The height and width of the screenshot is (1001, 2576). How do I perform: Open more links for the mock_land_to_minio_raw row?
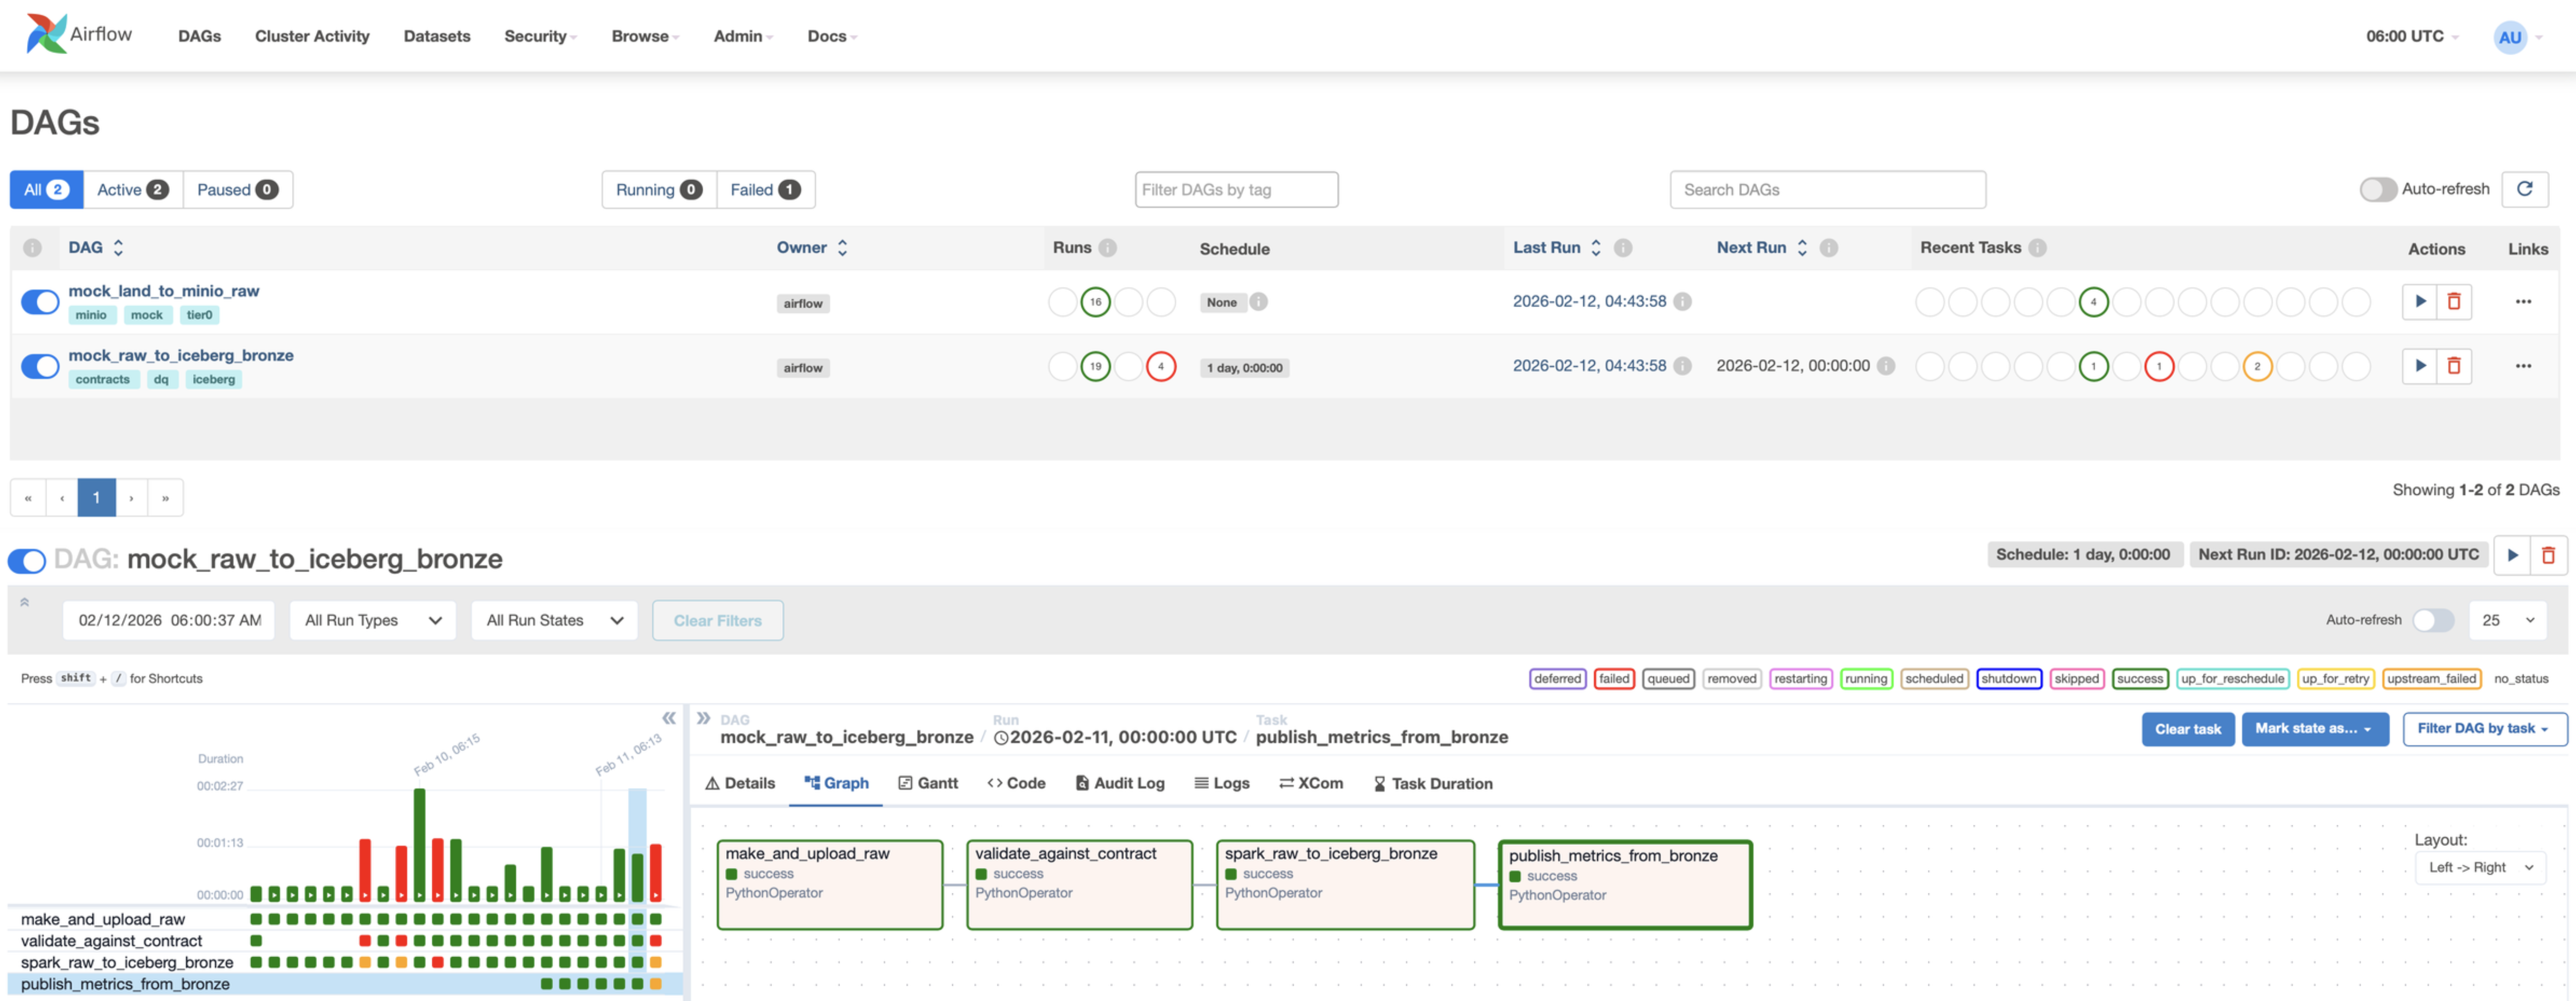click(x=2523, y=301)
